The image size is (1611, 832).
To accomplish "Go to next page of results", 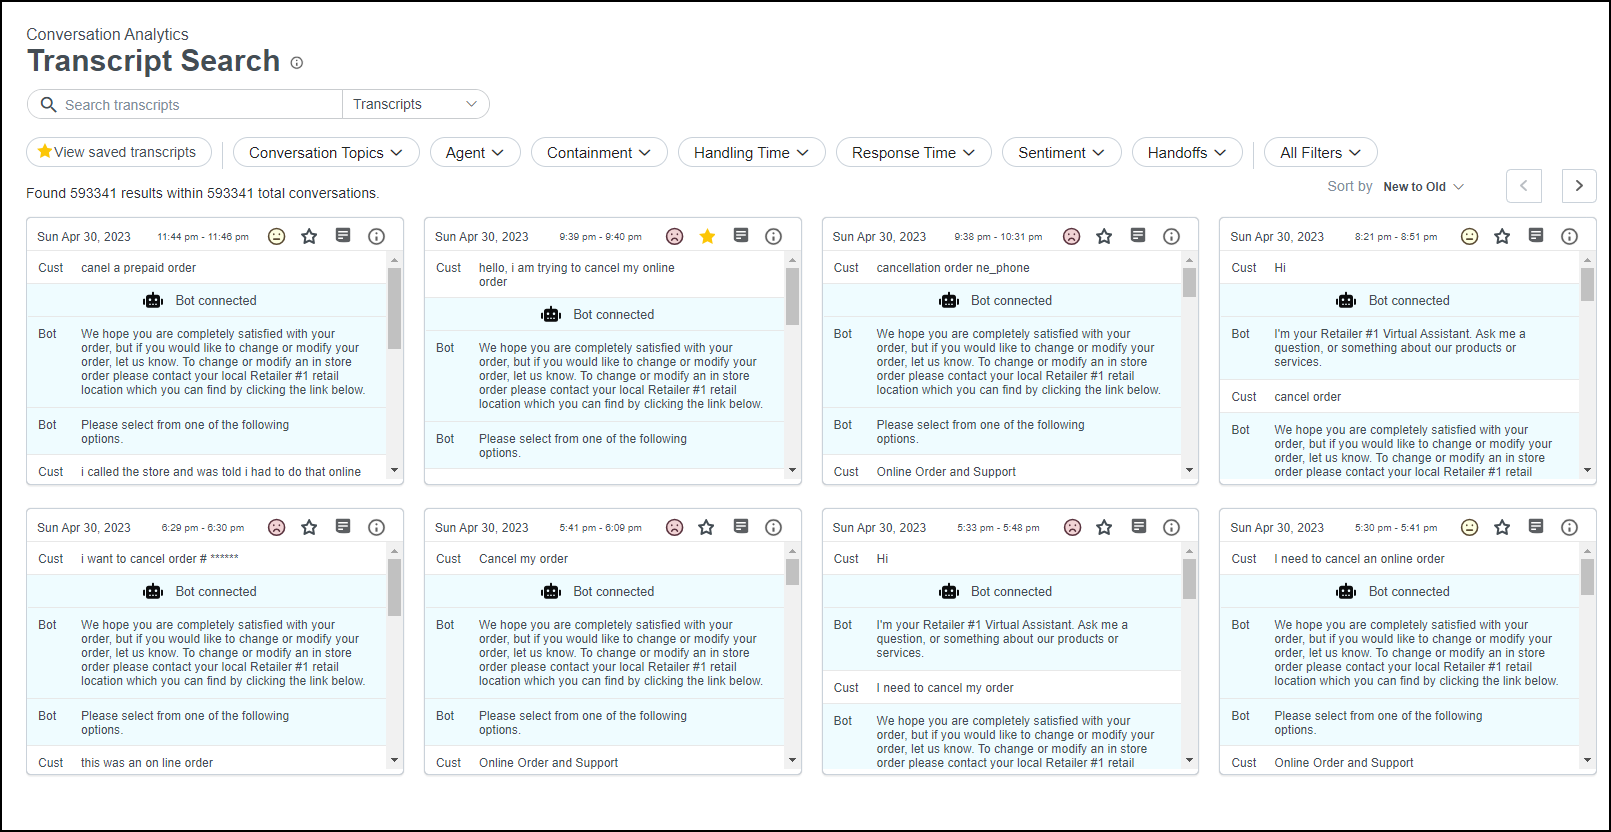I will [1579, 186].
